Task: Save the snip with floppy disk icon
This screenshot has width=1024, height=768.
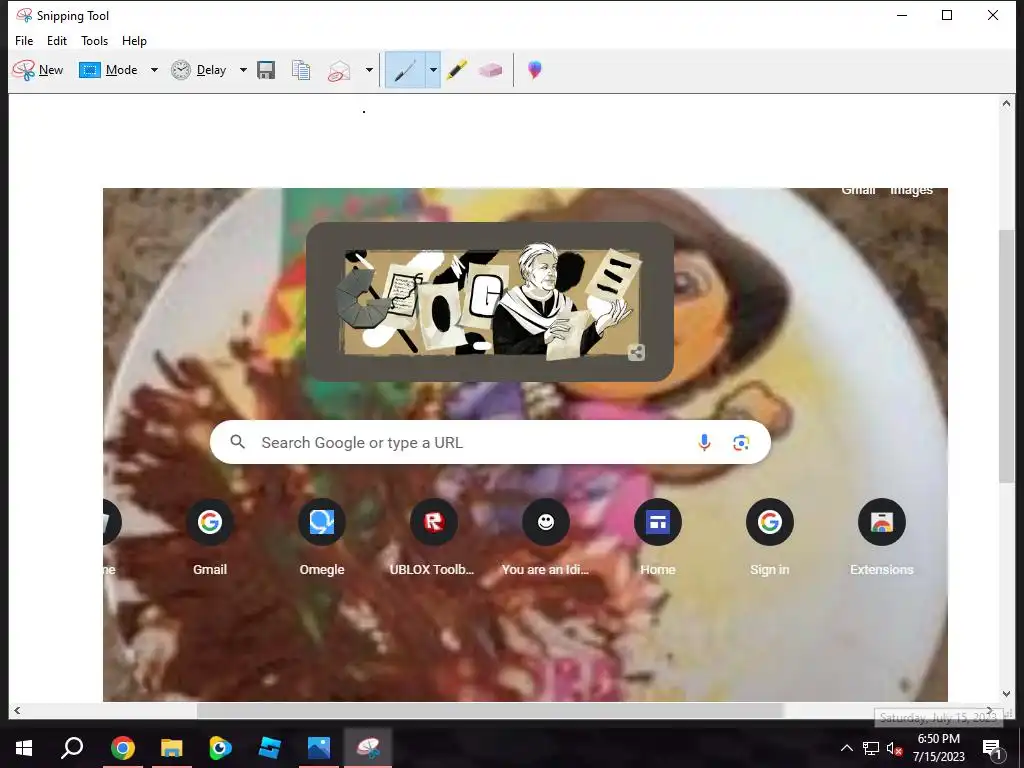Action: tap(266, 70)
